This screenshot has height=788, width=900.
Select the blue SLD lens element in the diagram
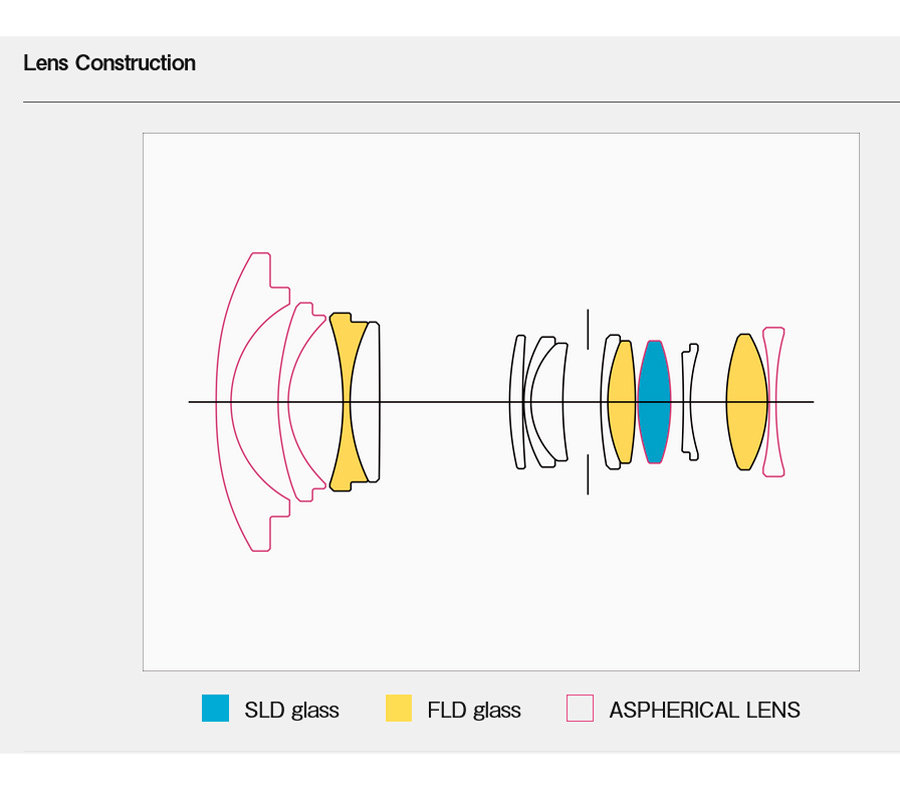(654, 401)
